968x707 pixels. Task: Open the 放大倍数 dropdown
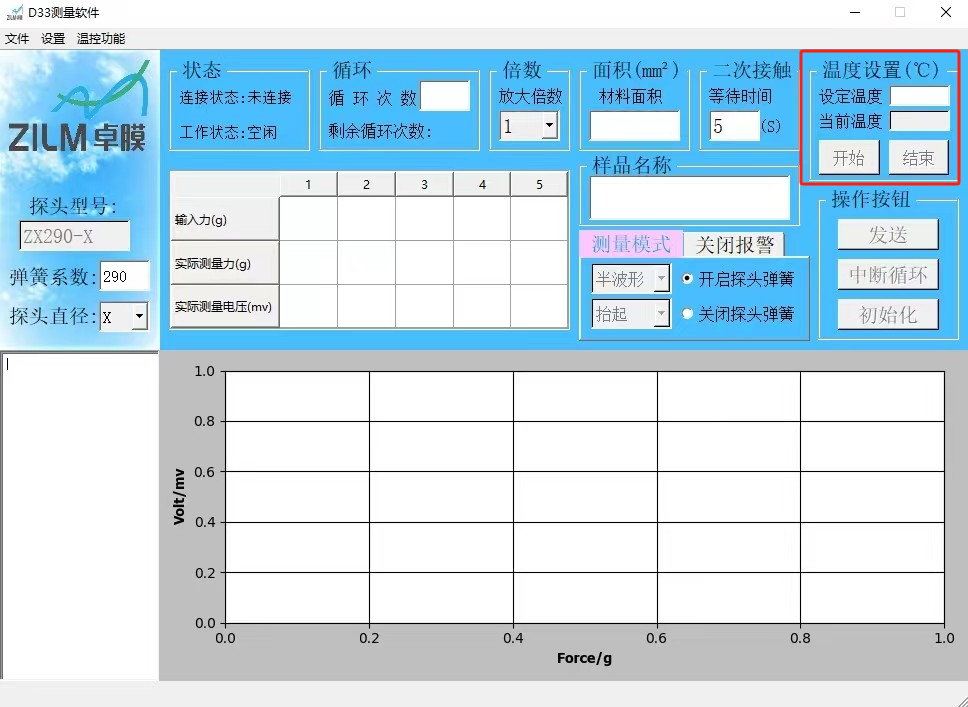pos(549,126)
